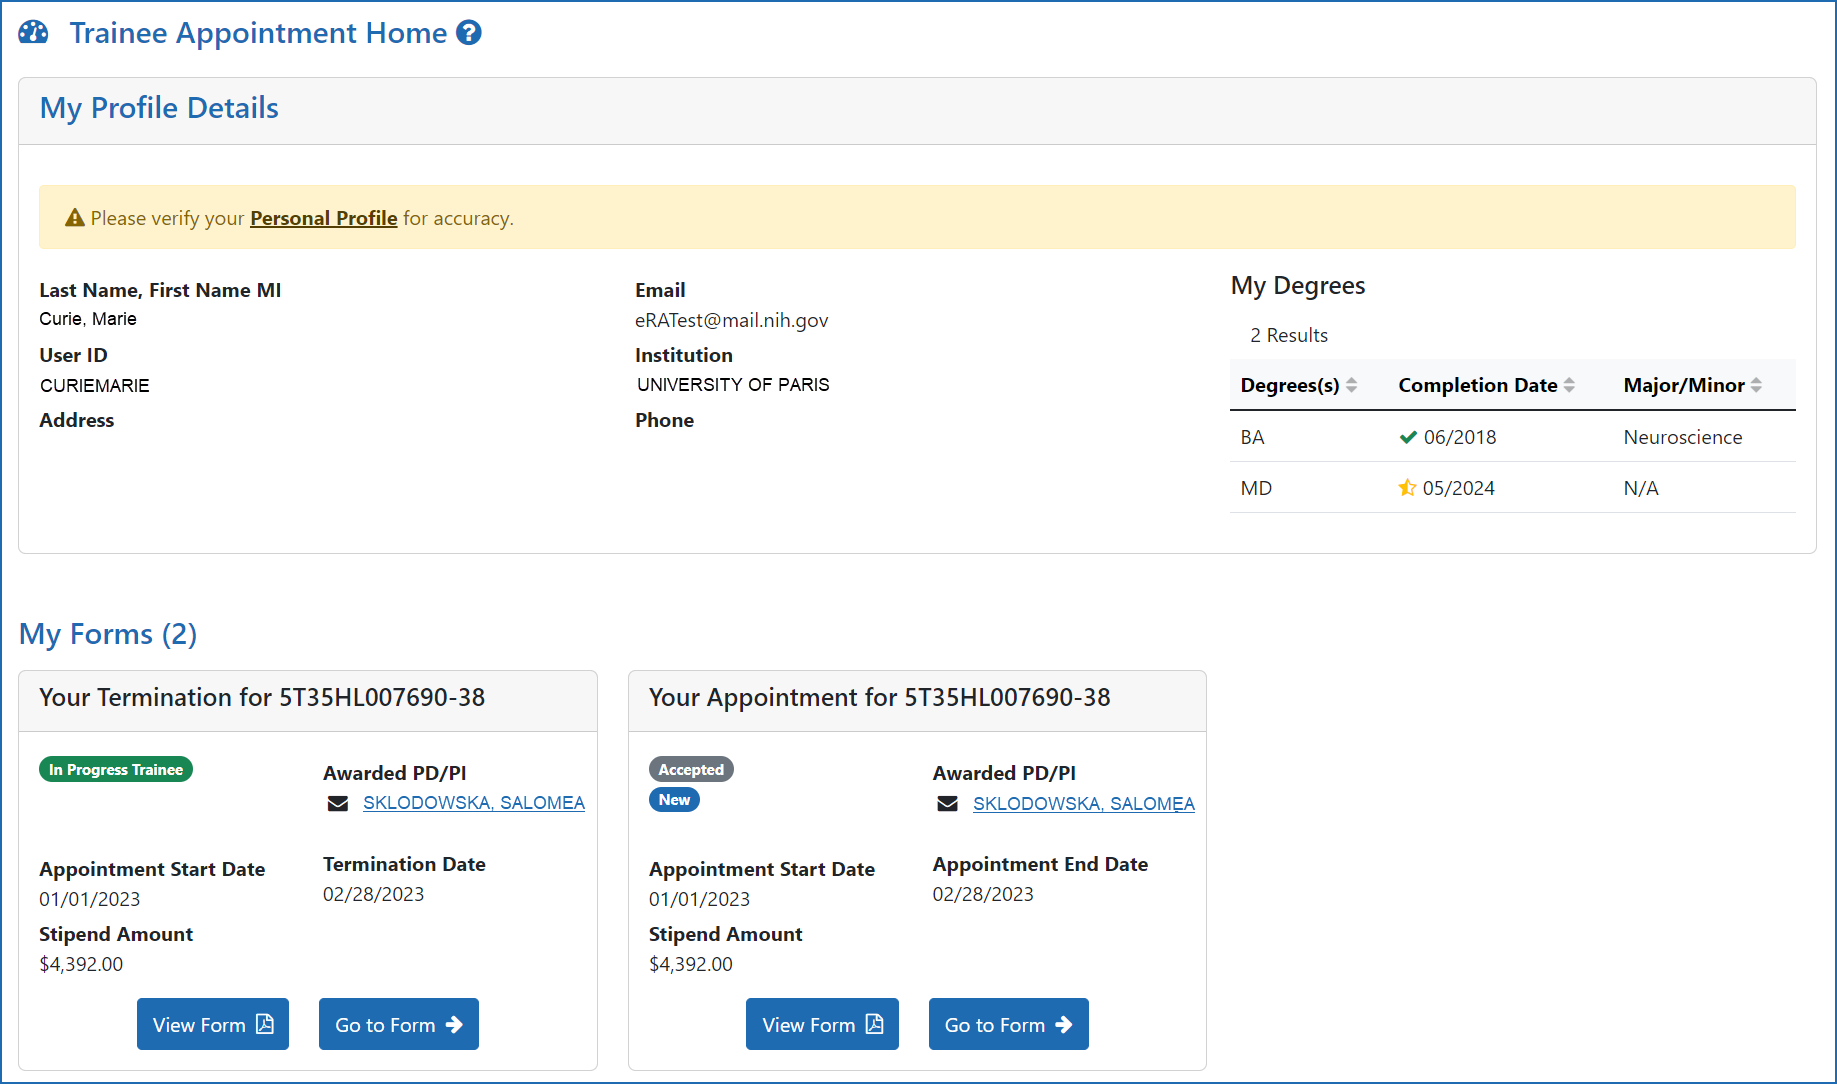The height and width of the screenshot is (1084, 1837).
Task: Click 01/01/2023 start date in Appointment card
Action: point(700,899)
